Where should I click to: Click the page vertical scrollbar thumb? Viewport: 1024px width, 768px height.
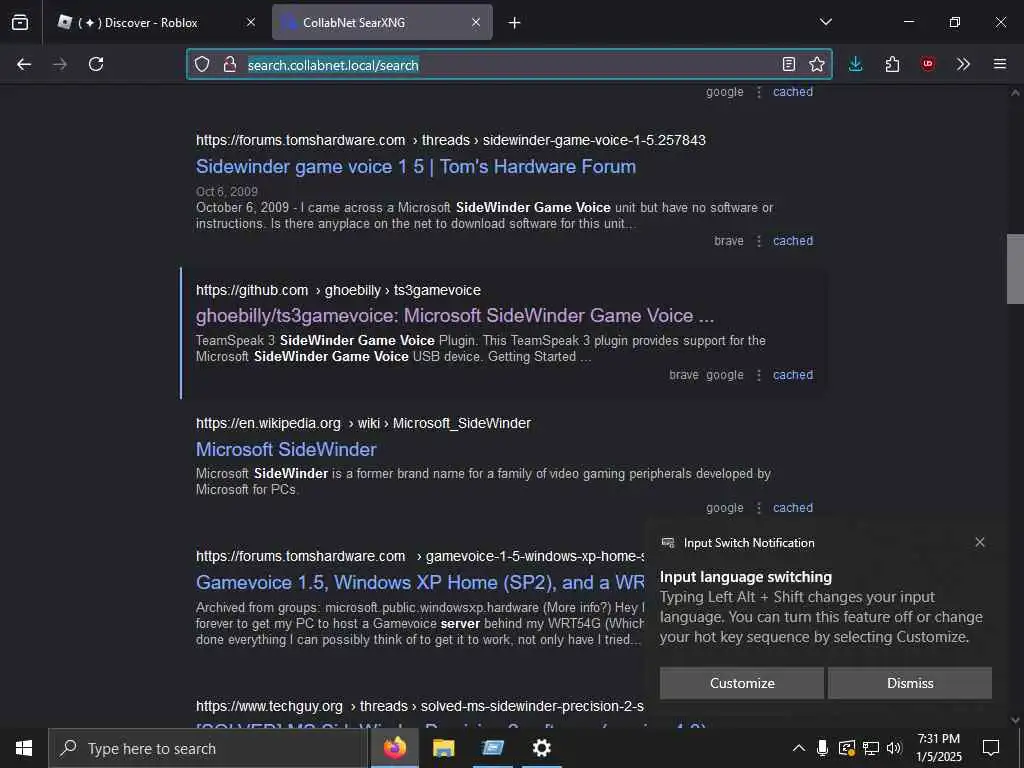(x=1015, y=268)
